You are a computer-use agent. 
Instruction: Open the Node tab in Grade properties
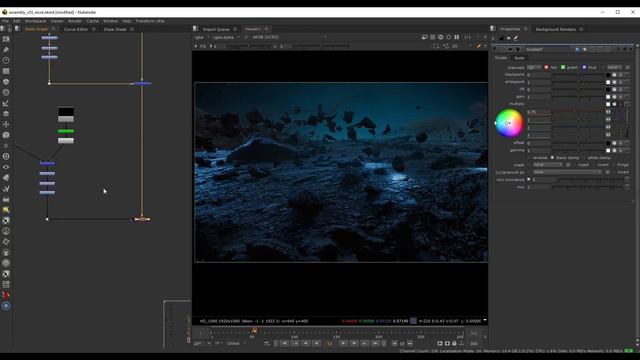pos(519,58)
